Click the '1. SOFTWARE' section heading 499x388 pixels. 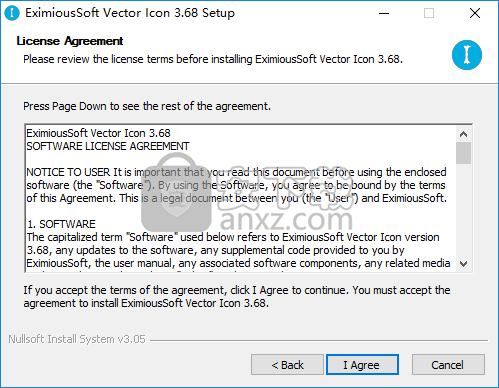click(61, 224)
